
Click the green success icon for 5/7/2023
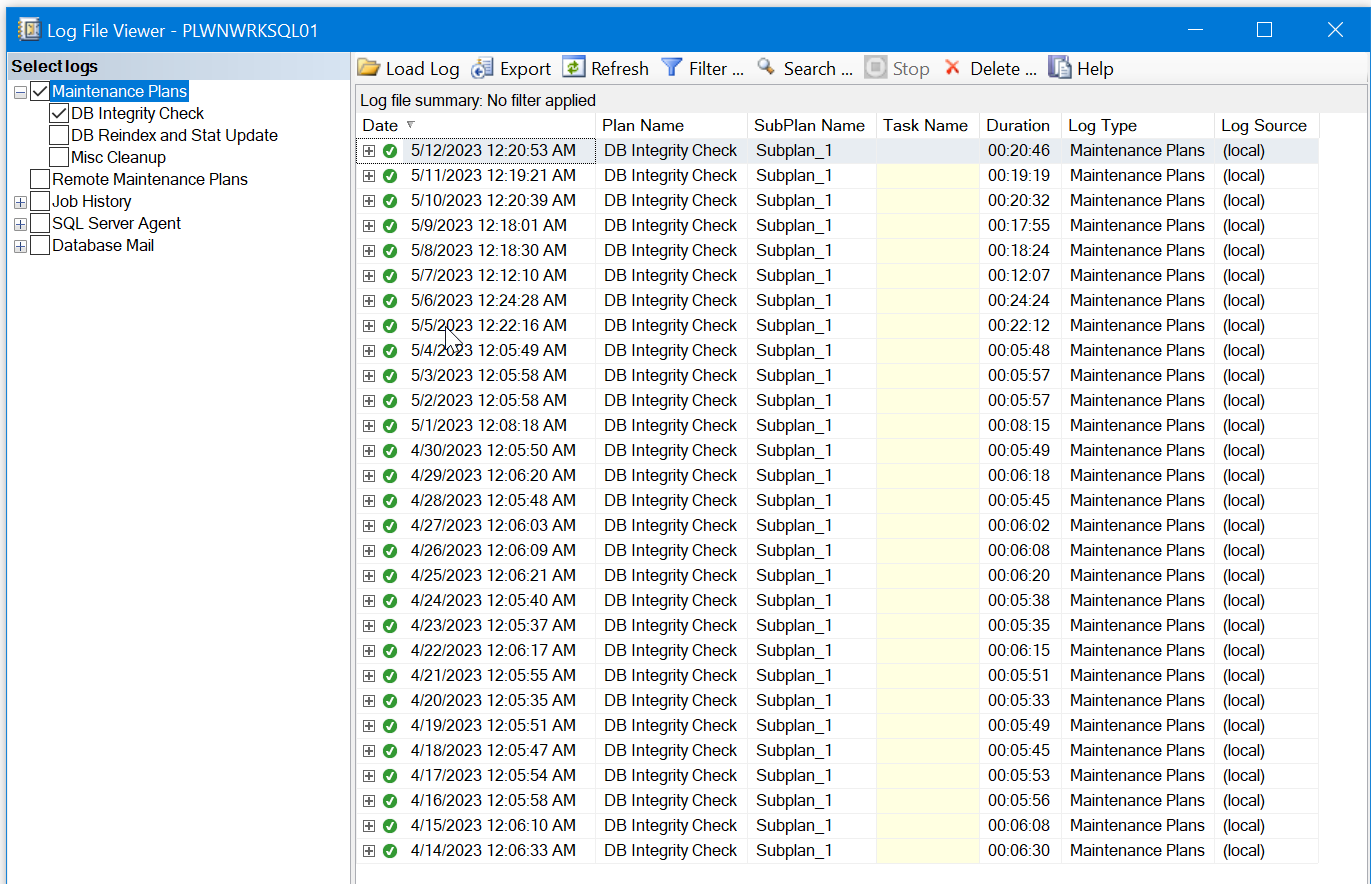390,276
